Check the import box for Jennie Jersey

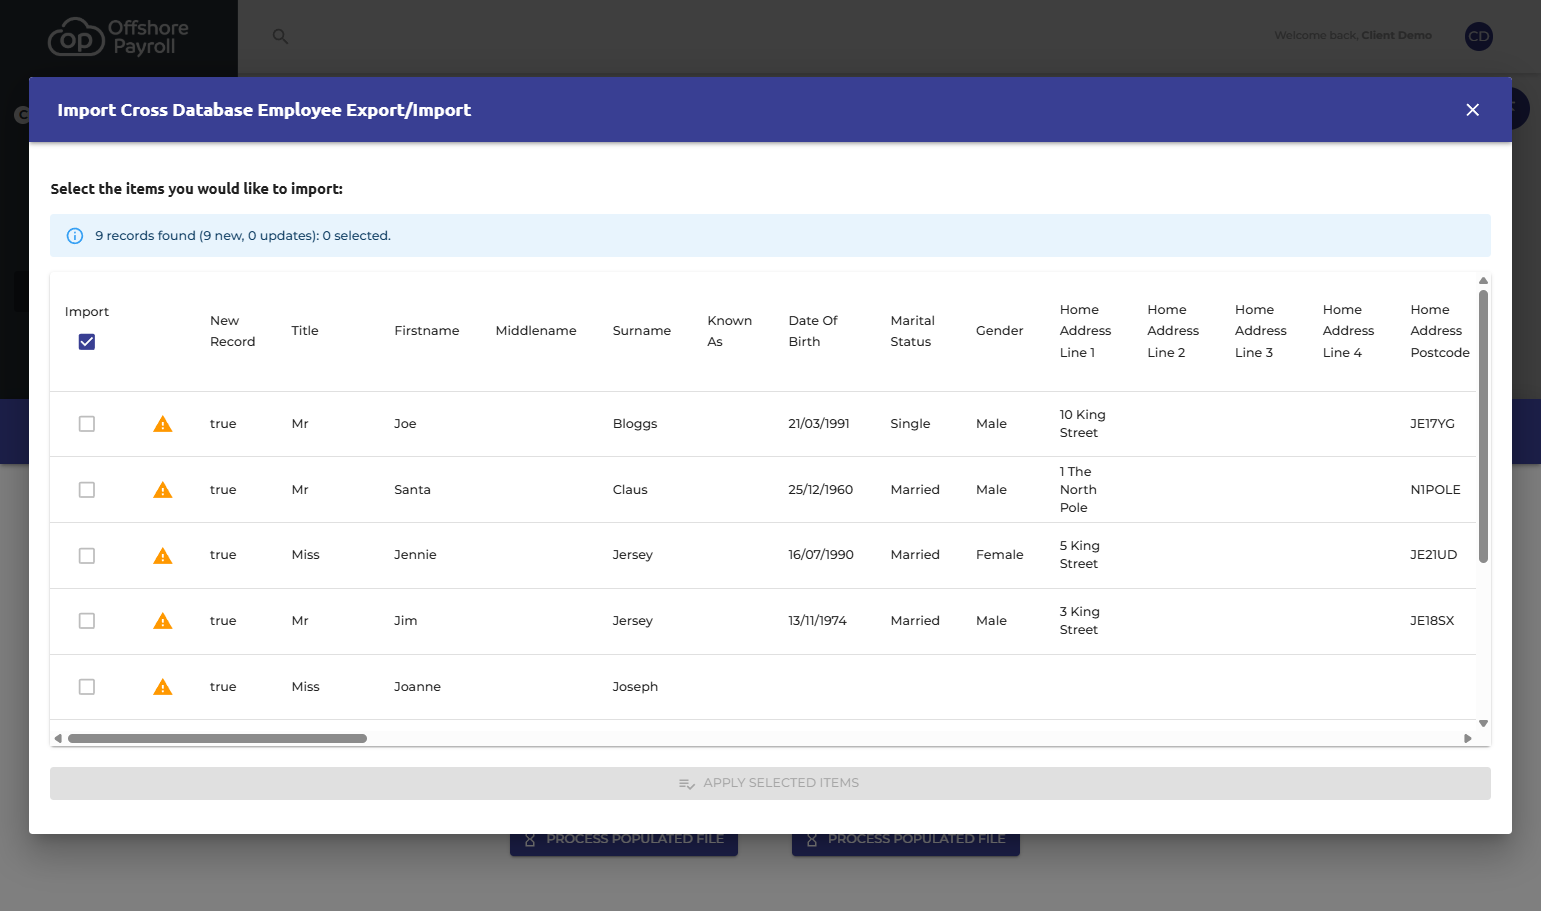(87, 556)
